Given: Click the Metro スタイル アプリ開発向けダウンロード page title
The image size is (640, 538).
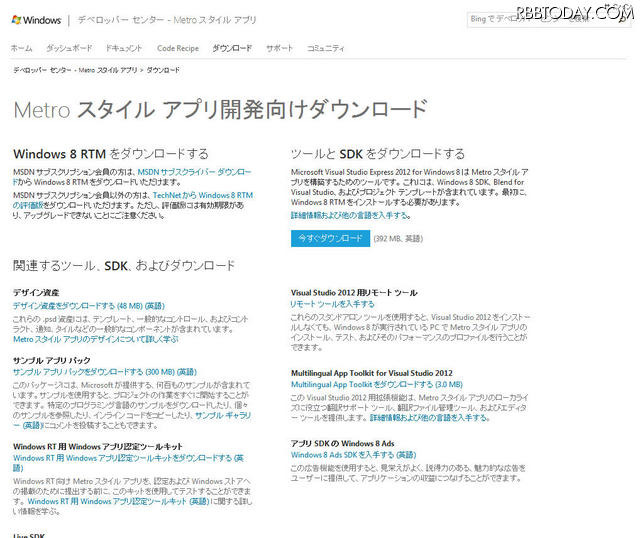Looking at the screenshot, I should point(220,109).
